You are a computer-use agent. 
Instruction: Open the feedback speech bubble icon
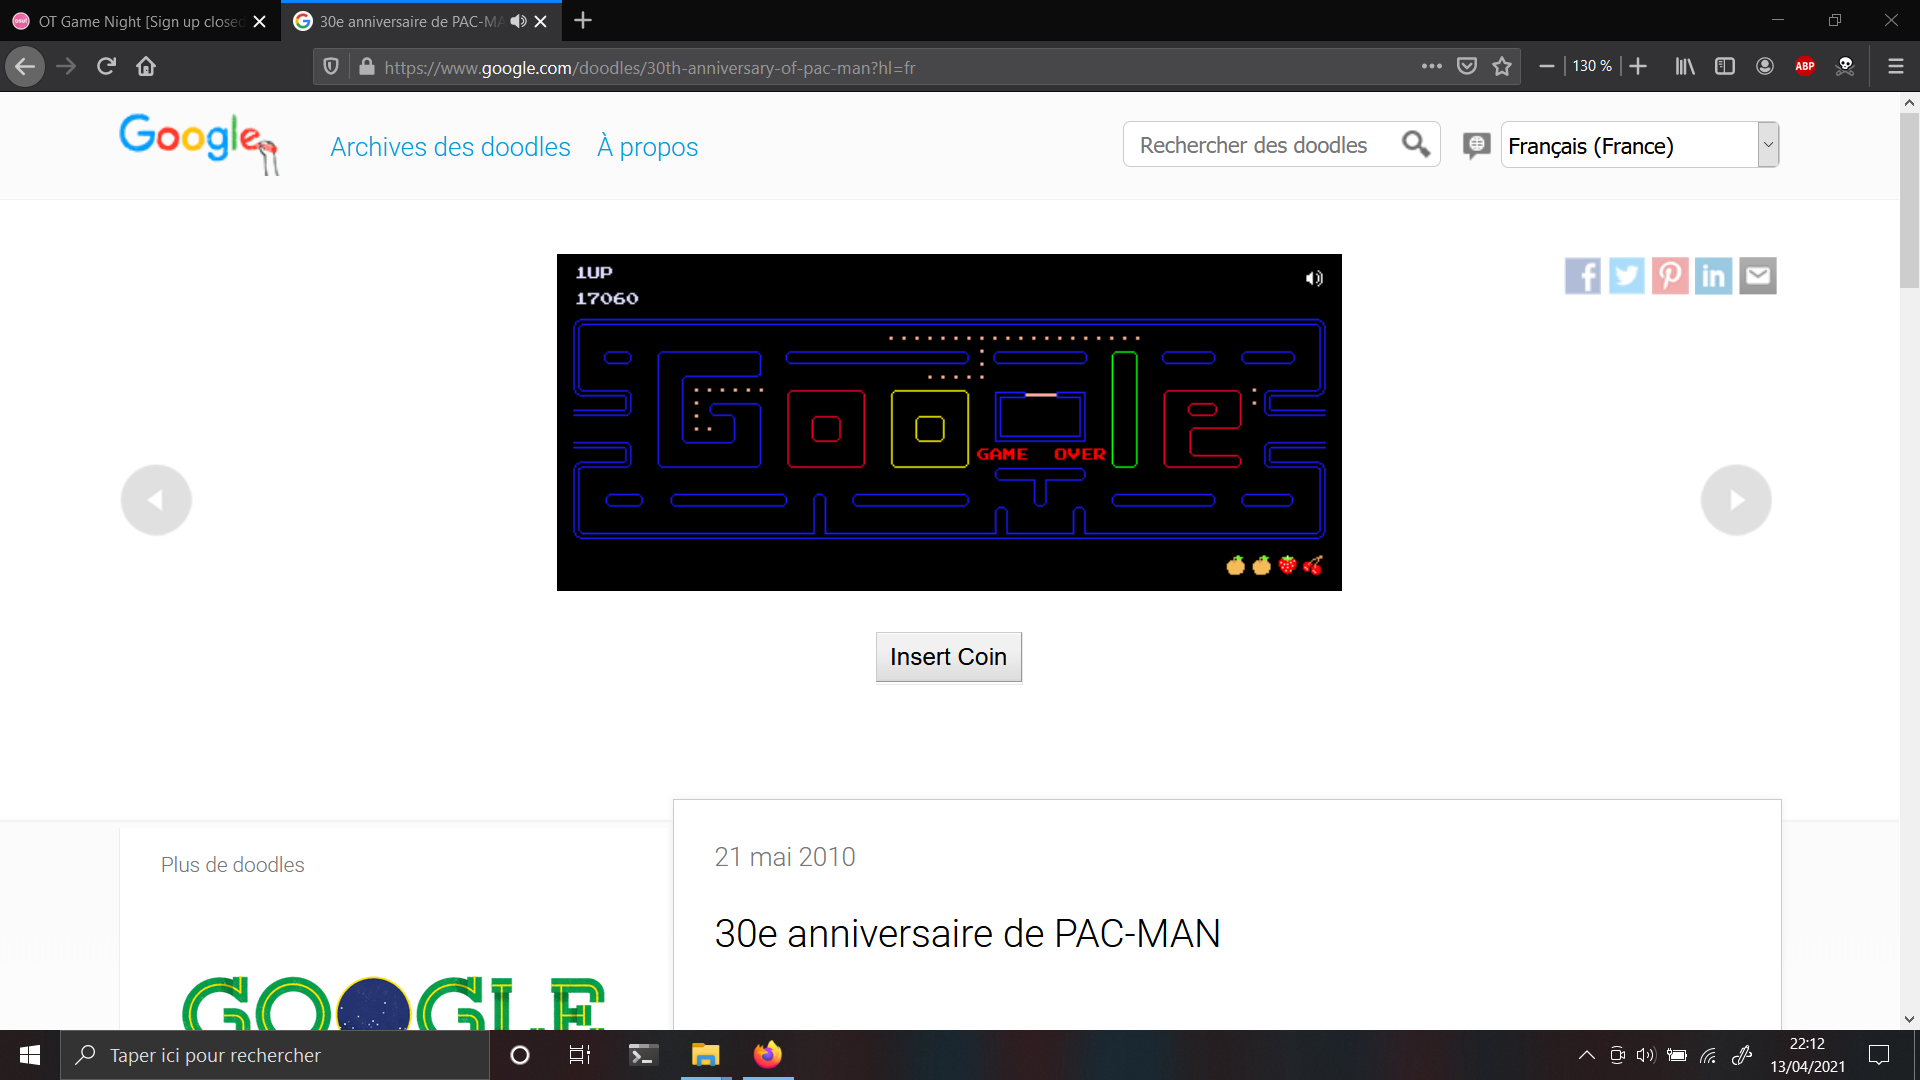(x=1476, y=146)
